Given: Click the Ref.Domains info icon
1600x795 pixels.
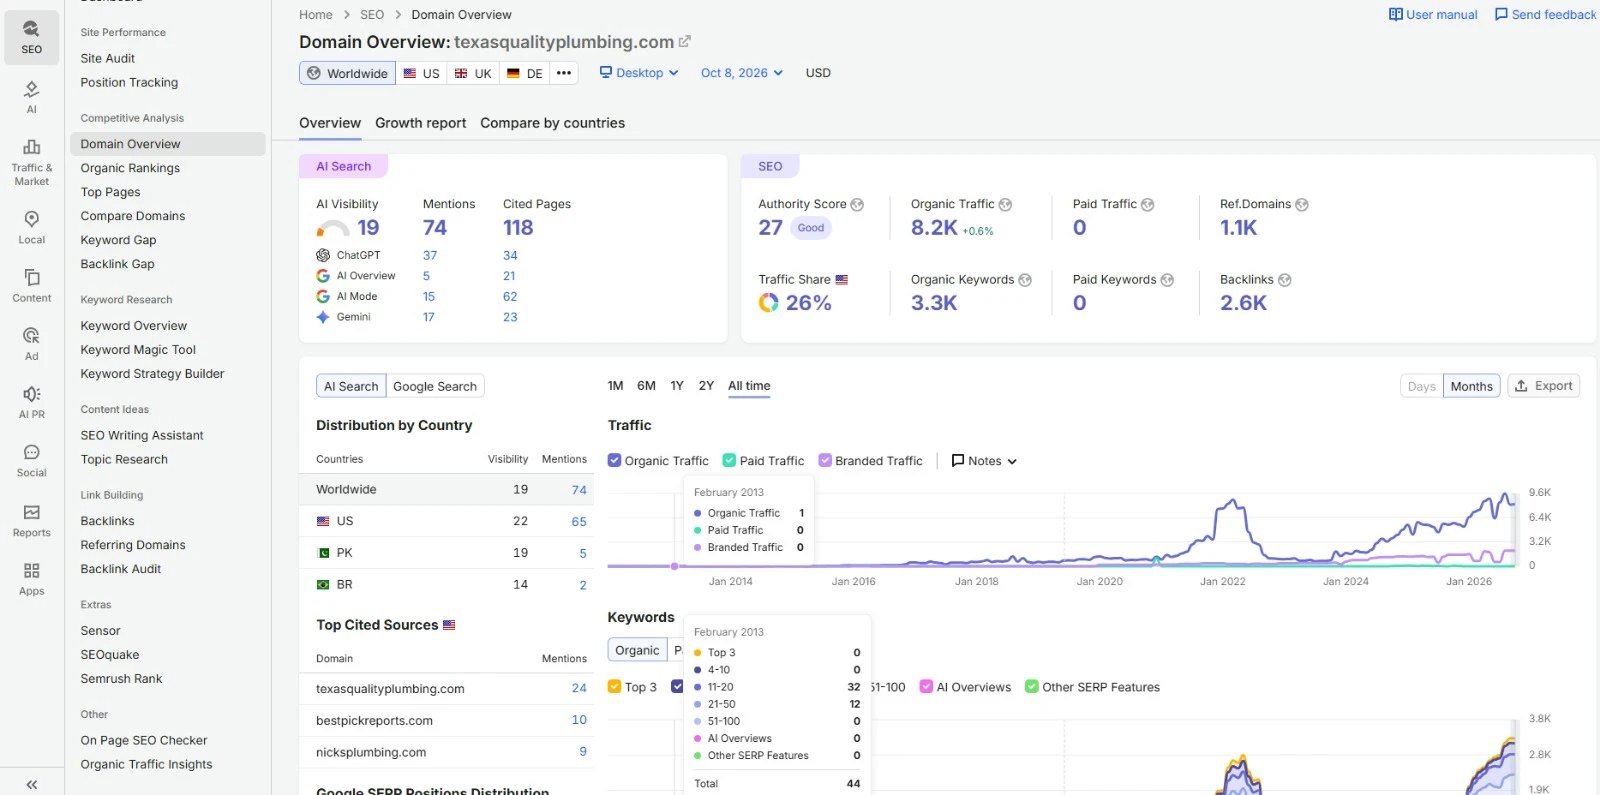Looking at the screenshot, I should coord(1302,204).
